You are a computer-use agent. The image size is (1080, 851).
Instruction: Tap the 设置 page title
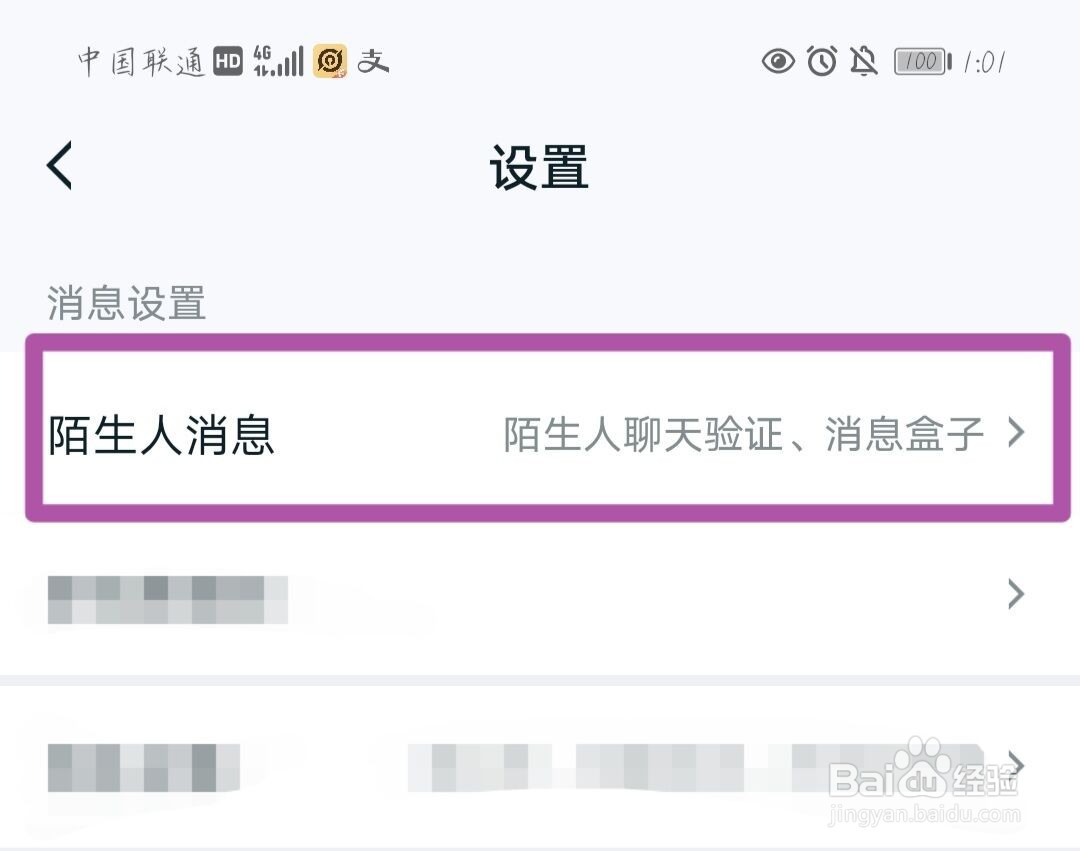(x=539, y=167)
